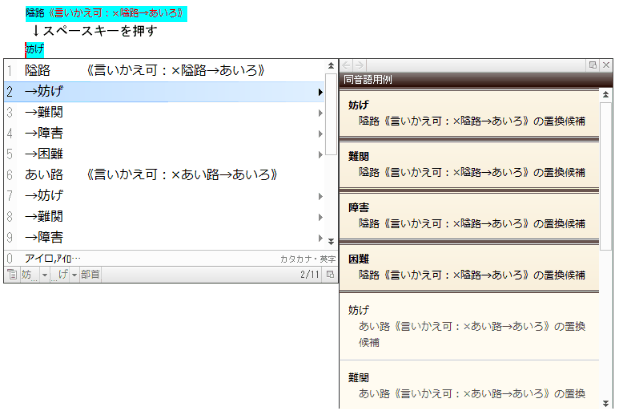Click the カタカナ・英字 label on row 0

[308, 259]
